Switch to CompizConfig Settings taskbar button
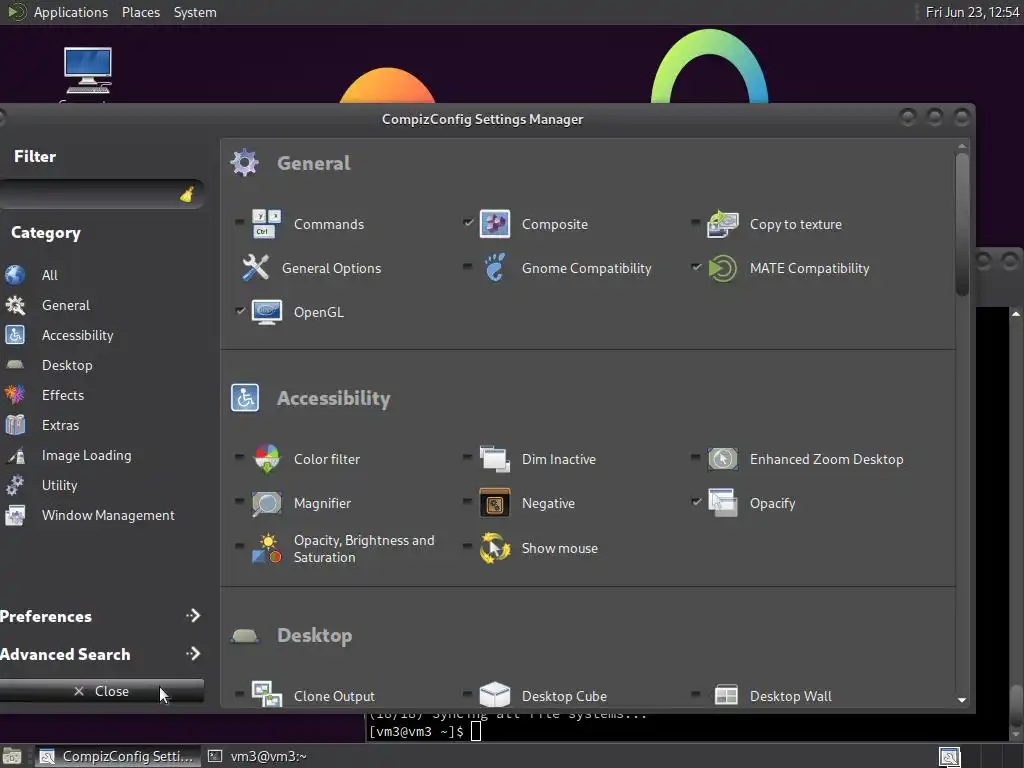The image size is (1024, 768). 118,756
